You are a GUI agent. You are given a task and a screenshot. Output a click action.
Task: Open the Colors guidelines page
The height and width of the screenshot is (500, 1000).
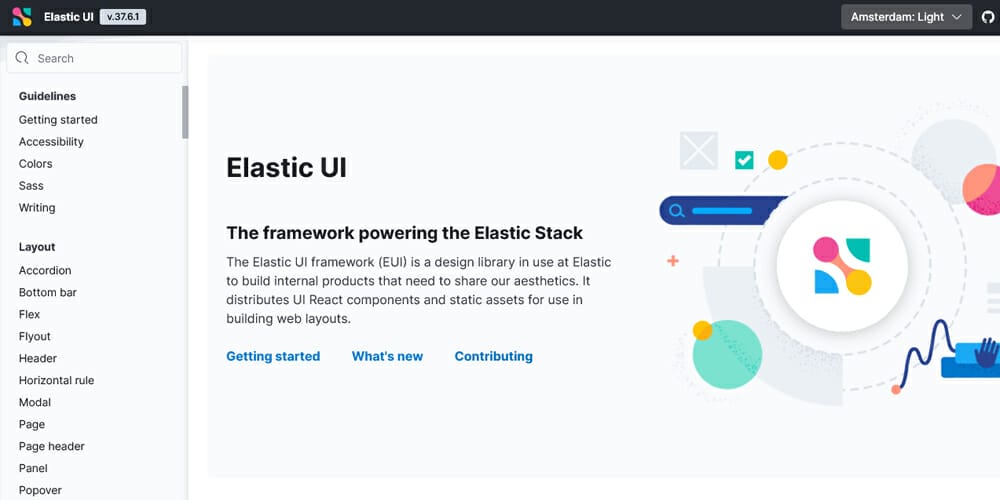click(x=36, y=164)
